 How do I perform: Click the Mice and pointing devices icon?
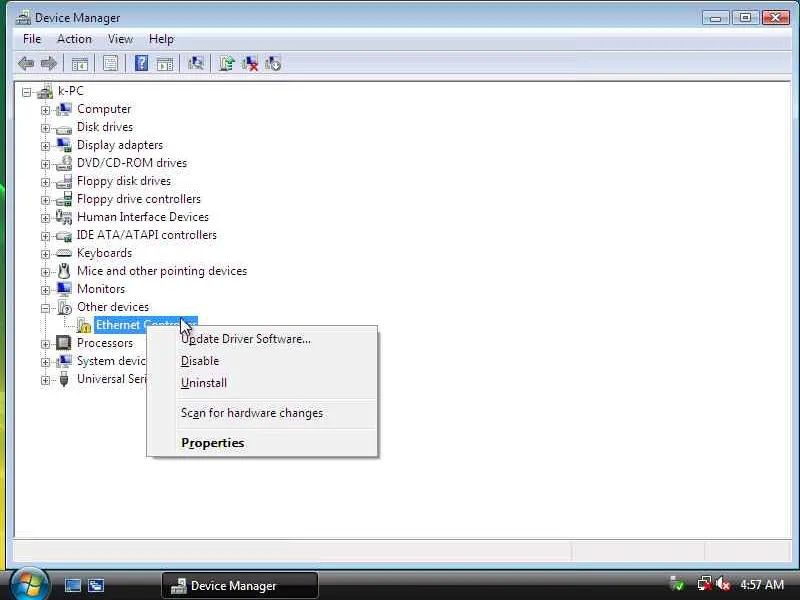pyautogui.click(x=64, y=270)
